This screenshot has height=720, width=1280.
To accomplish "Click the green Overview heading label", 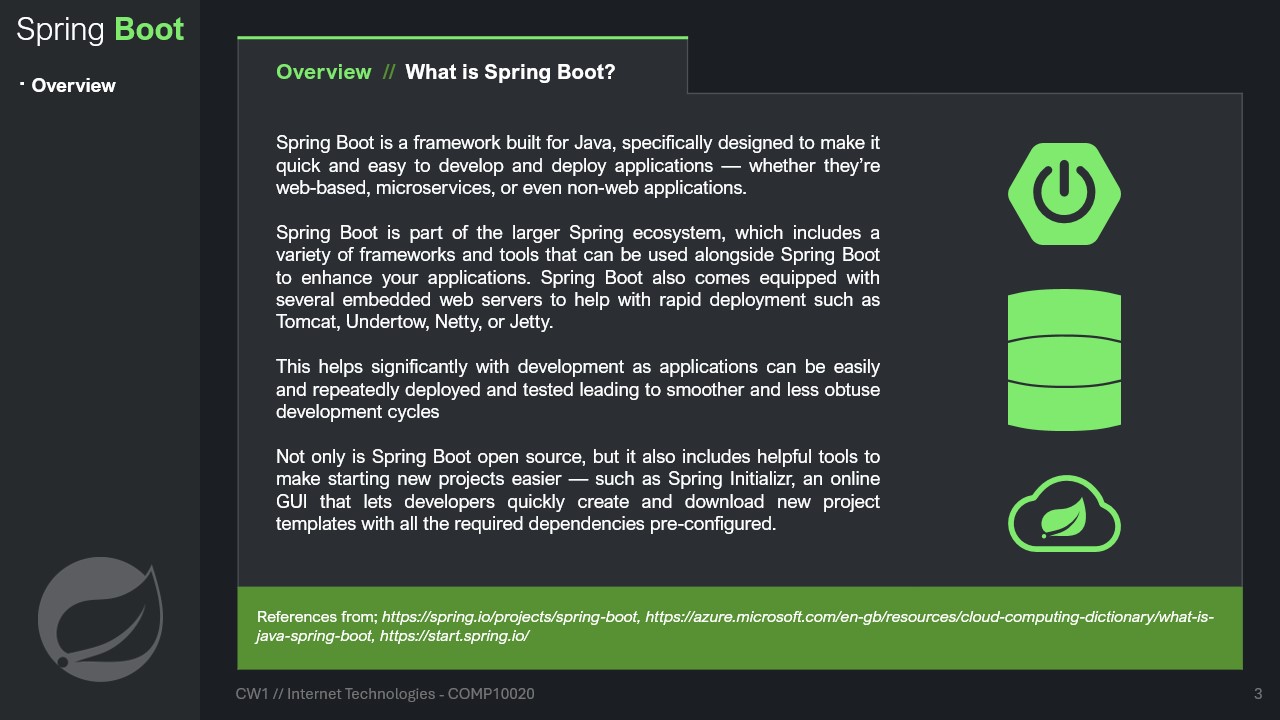I will tap(323, 72).
